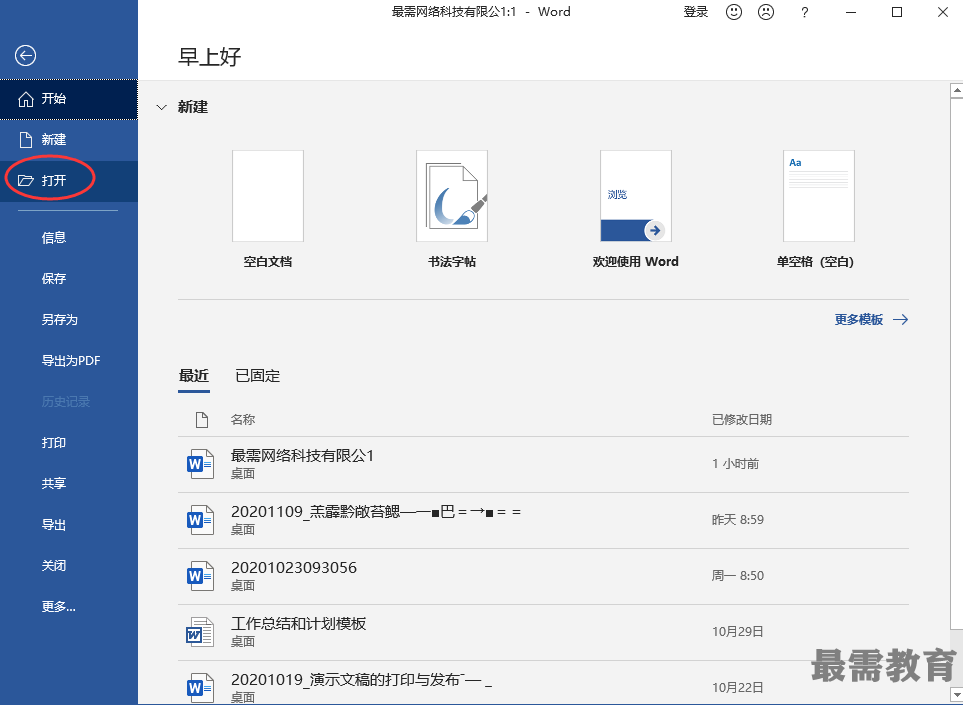Screen dimensions: 963x705
Task: Click the back arrow icon
Action: [25, 56]
